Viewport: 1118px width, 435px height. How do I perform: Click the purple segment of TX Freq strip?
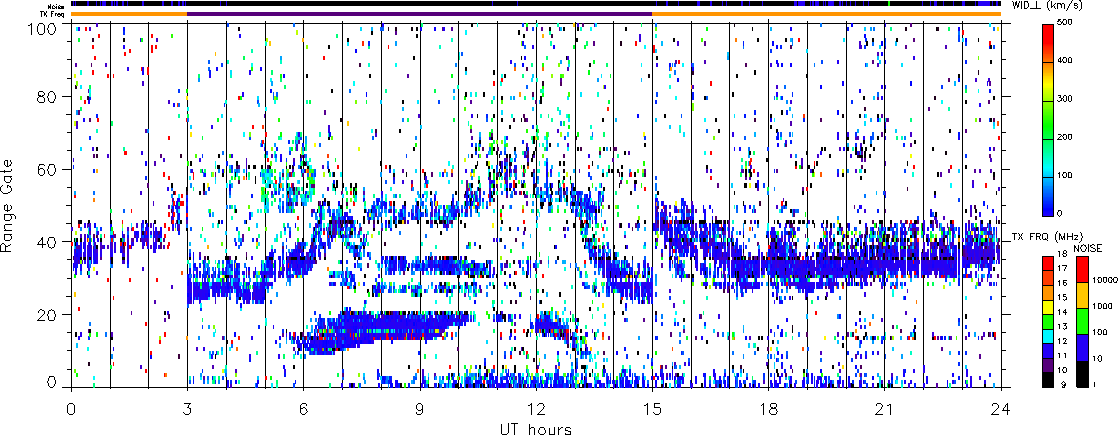(419, 14)
